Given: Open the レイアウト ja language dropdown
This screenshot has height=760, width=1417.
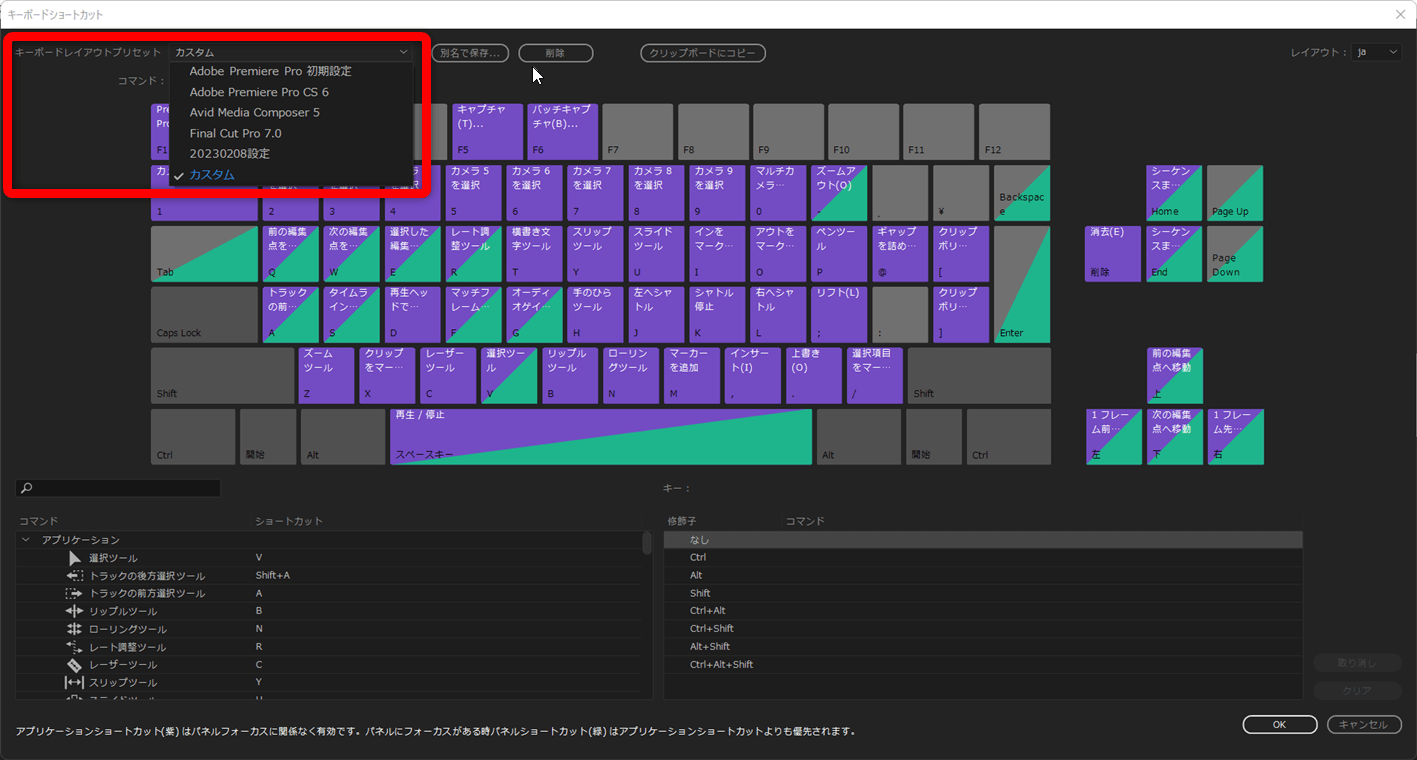Looking at the screenshot, I should (1377, 52).
